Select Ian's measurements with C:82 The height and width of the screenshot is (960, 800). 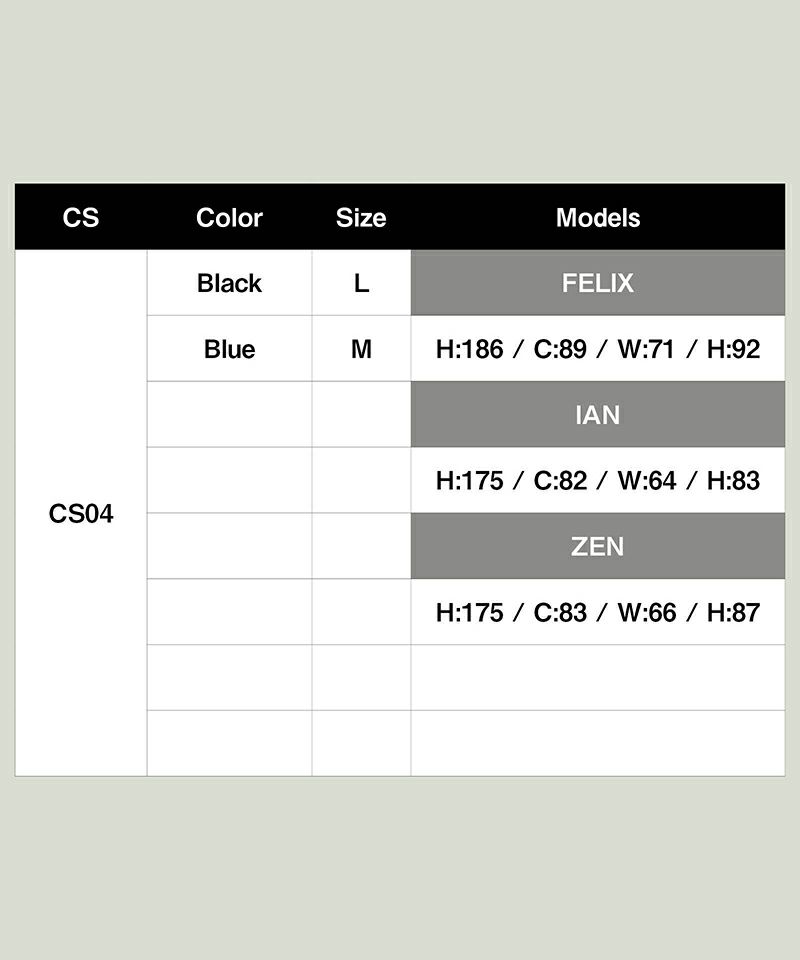(598, 480)
